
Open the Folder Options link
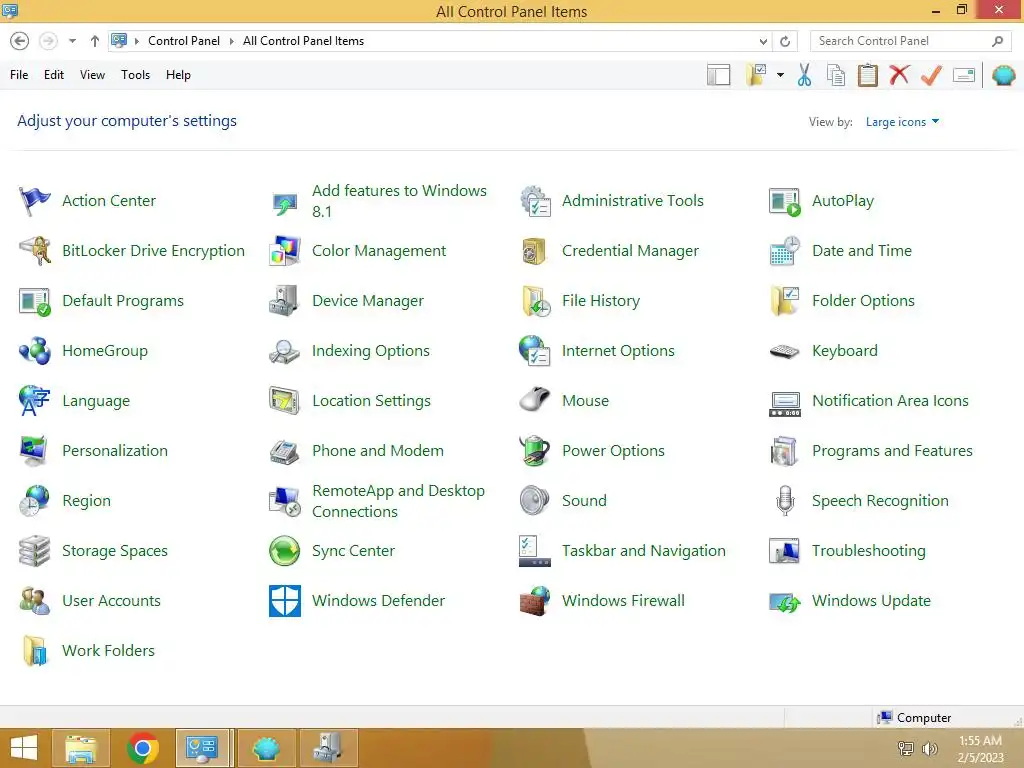tap(863, 301)
